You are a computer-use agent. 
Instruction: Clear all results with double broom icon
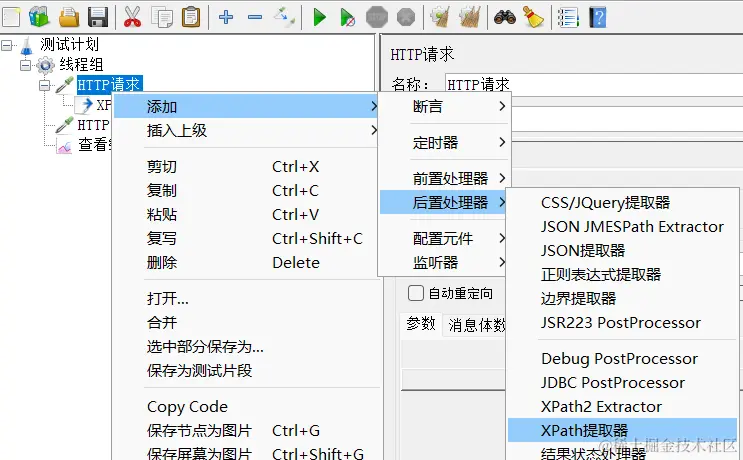tap(470, 18)
